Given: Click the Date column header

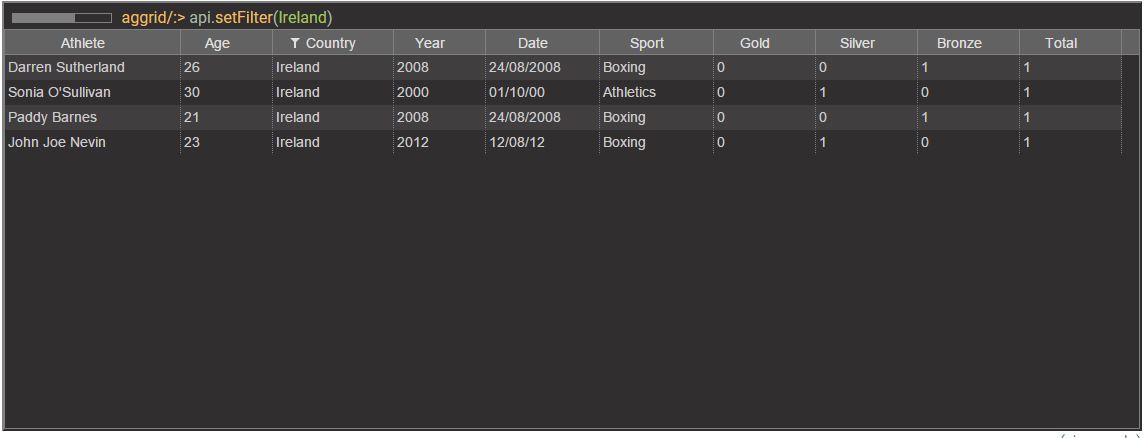Looking at the screenshot, I should [x=533, y=43].
